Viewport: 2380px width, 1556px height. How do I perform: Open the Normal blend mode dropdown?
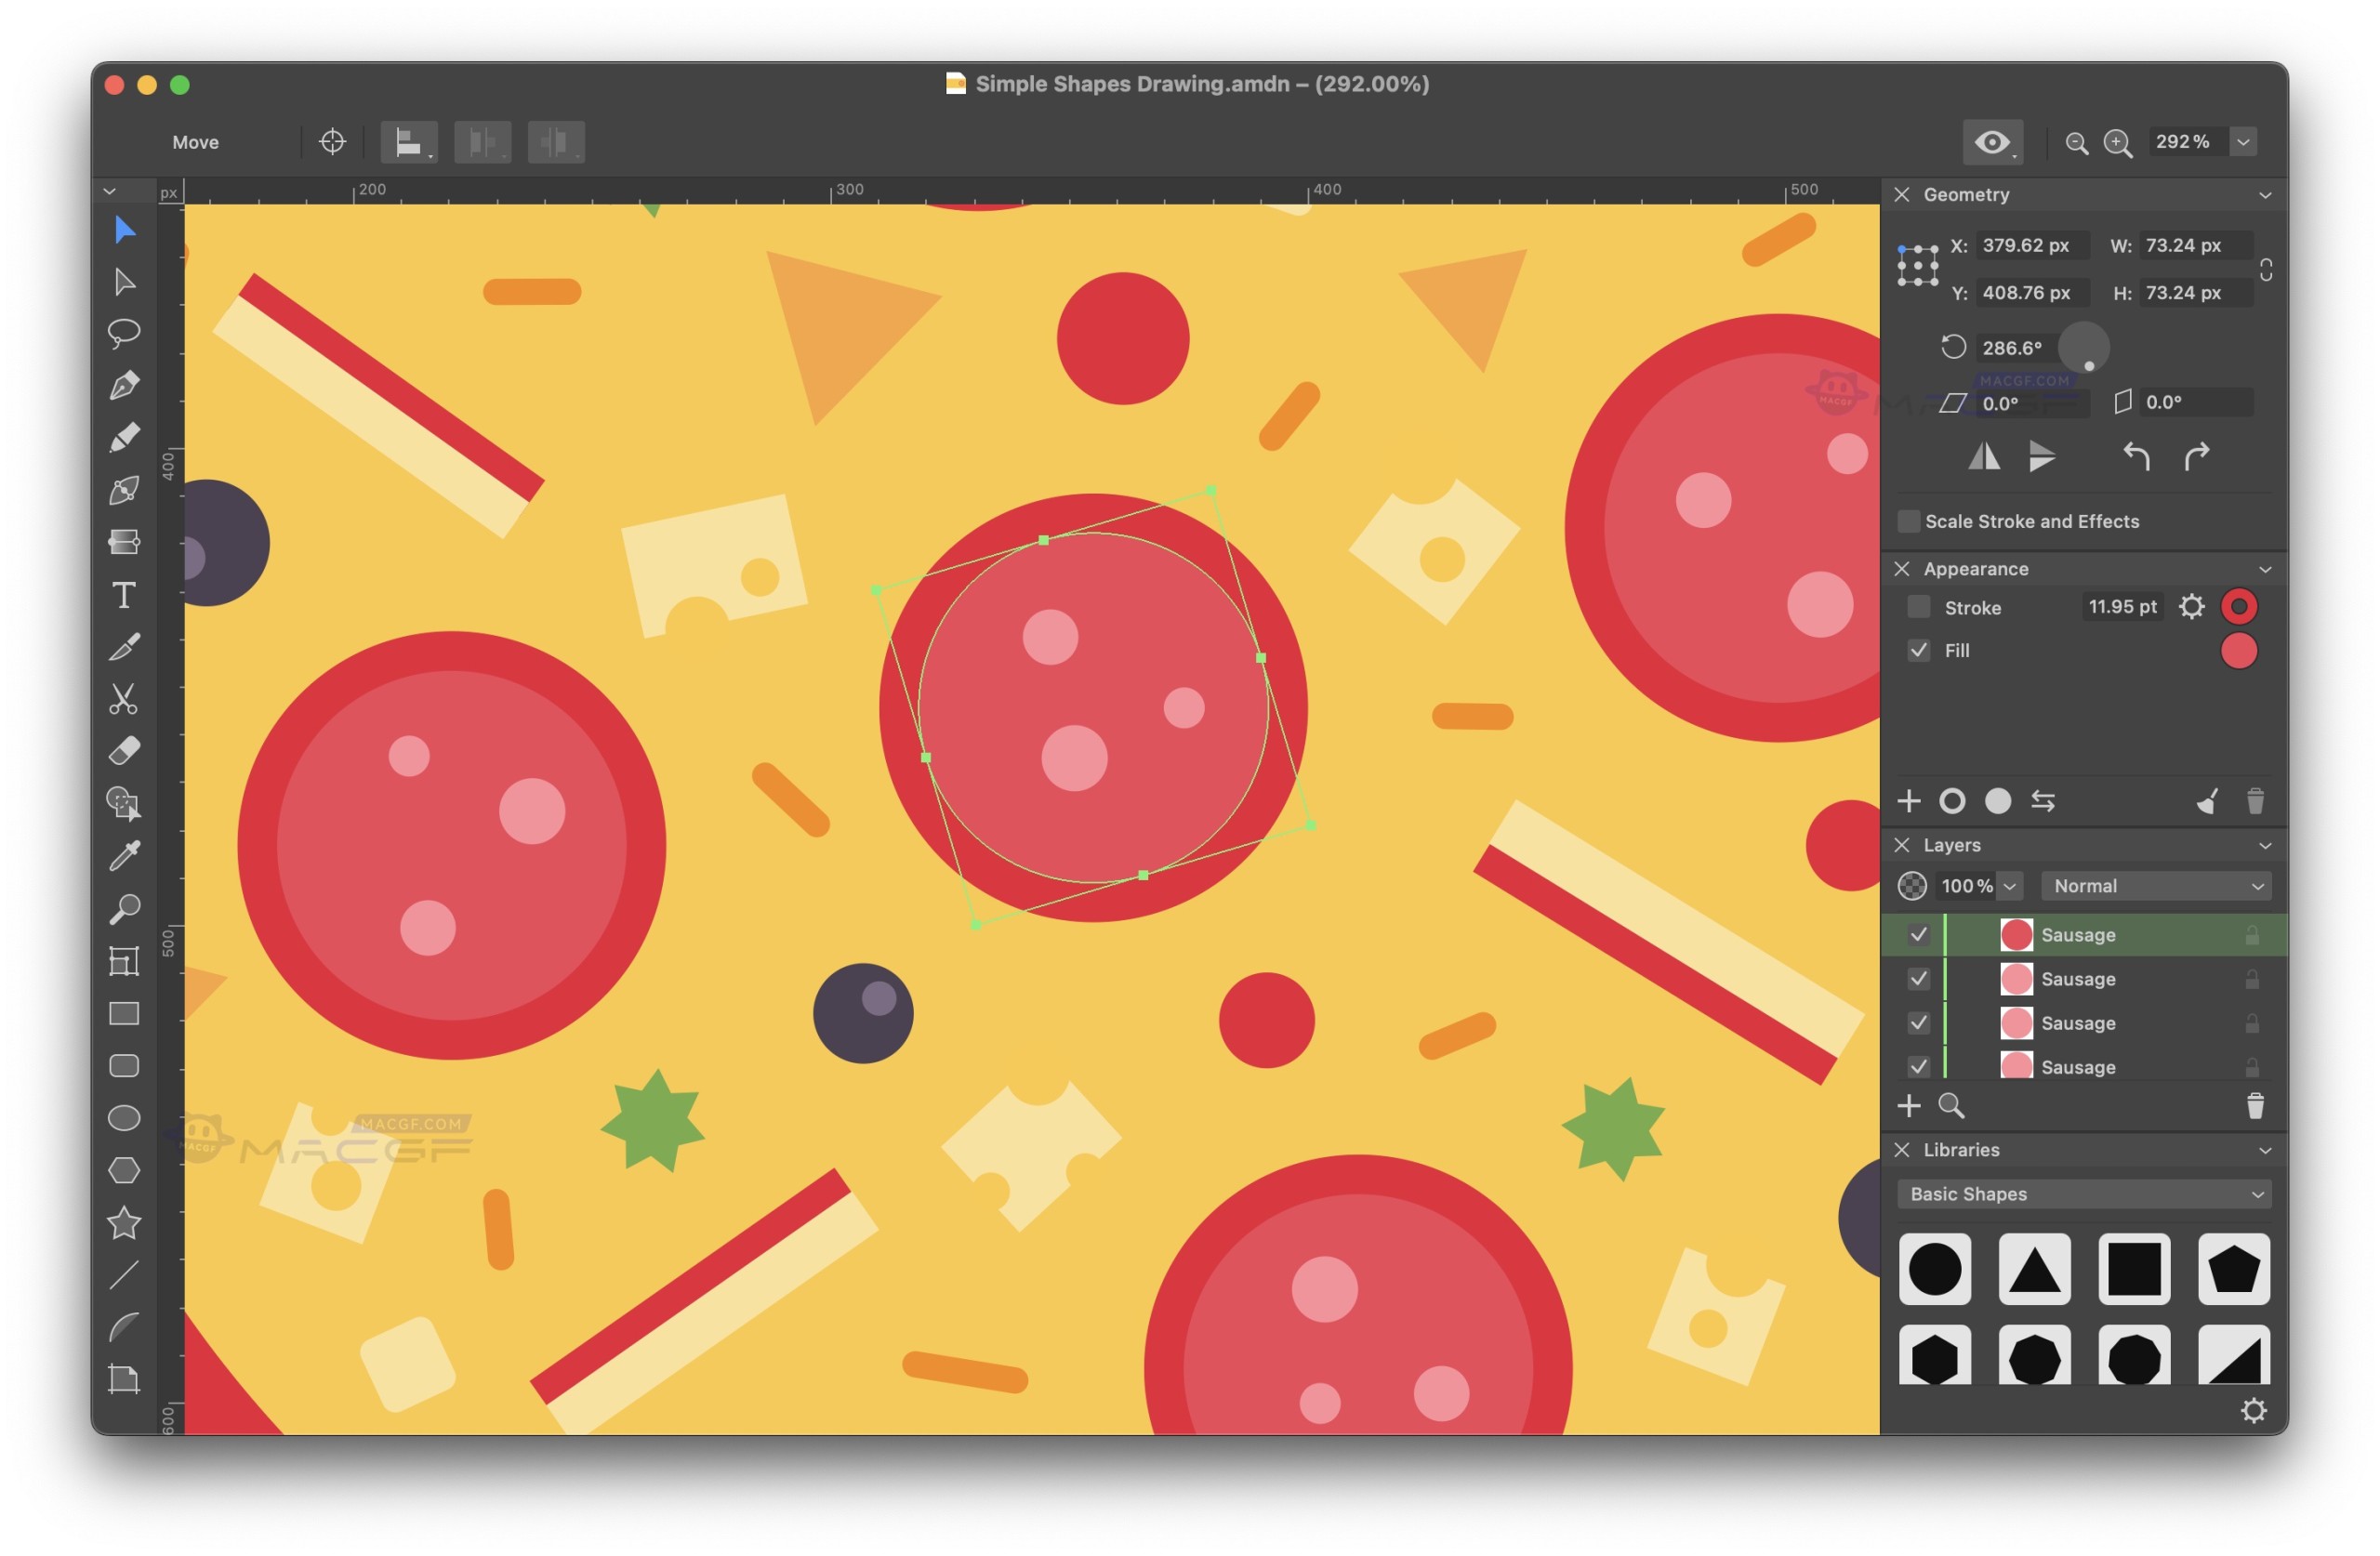pos(2156,886)
